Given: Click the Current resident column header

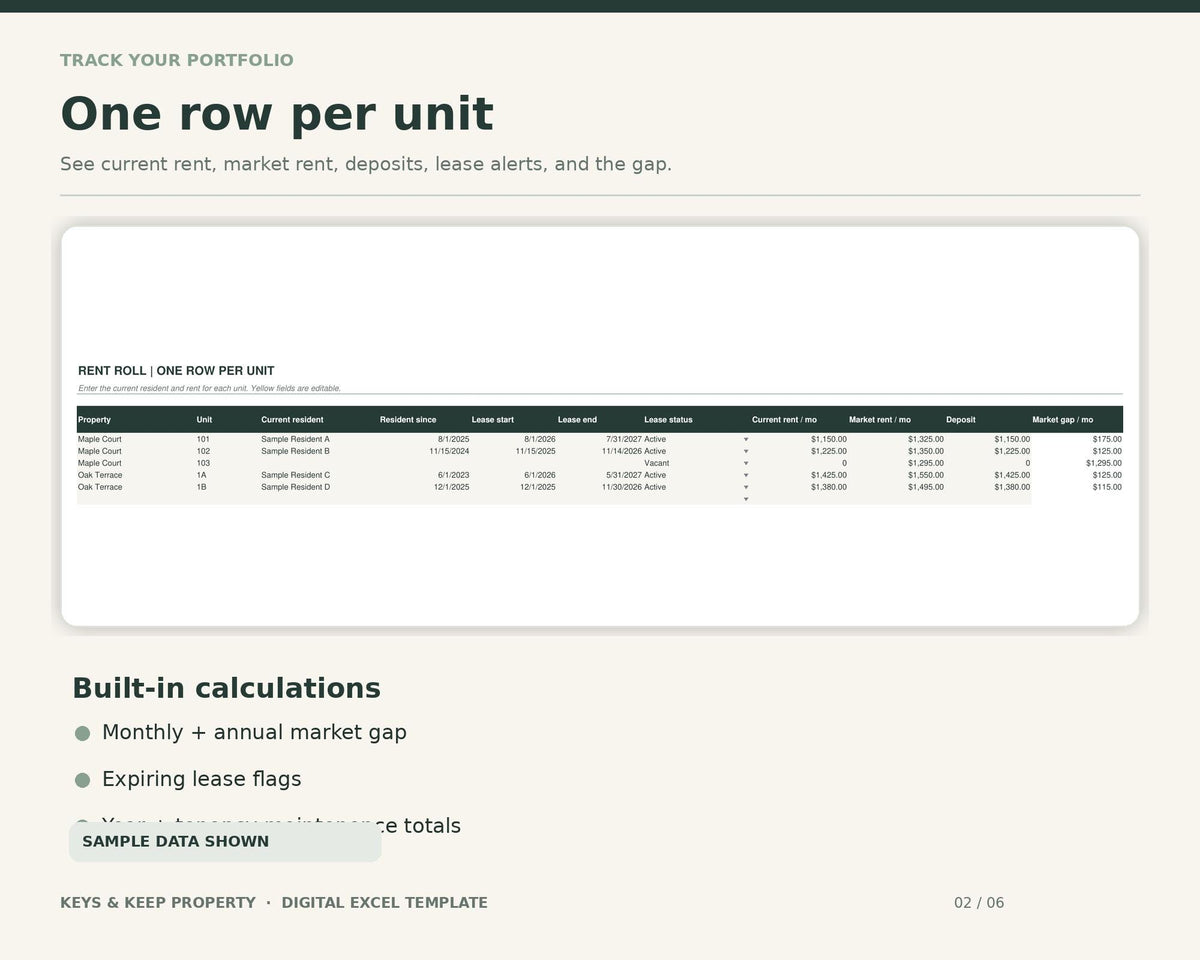Looking at the screenshot, I should point(292,420).
